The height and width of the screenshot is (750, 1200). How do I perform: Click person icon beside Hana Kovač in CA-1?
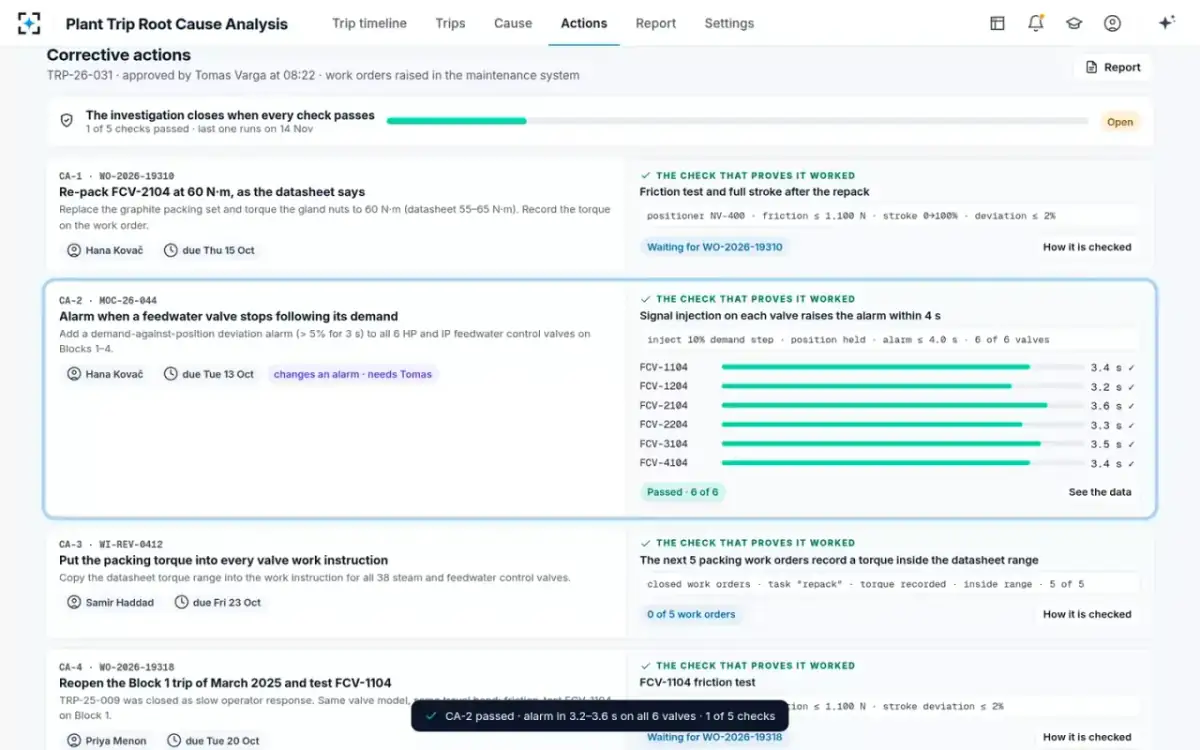(x=74, y=250)
